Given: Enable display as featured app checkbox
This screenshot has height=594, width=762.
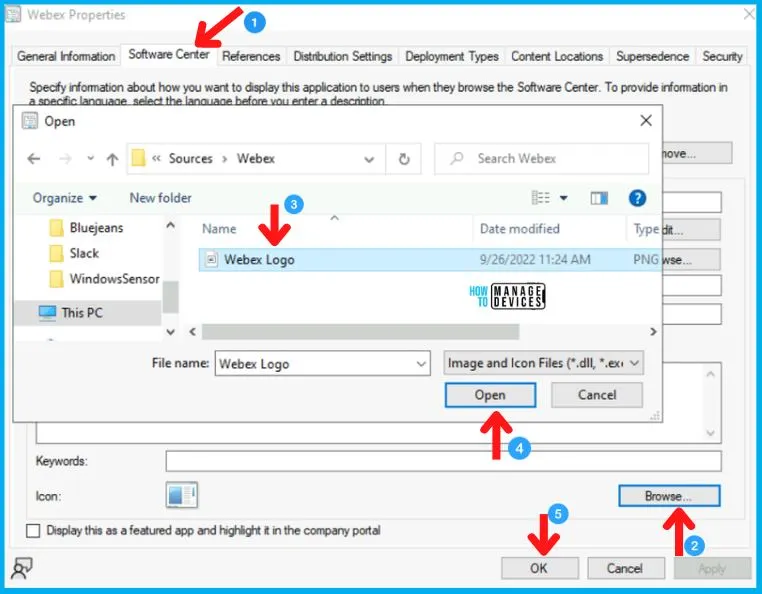Looking at the screenshot, I should tap(33, 530).
